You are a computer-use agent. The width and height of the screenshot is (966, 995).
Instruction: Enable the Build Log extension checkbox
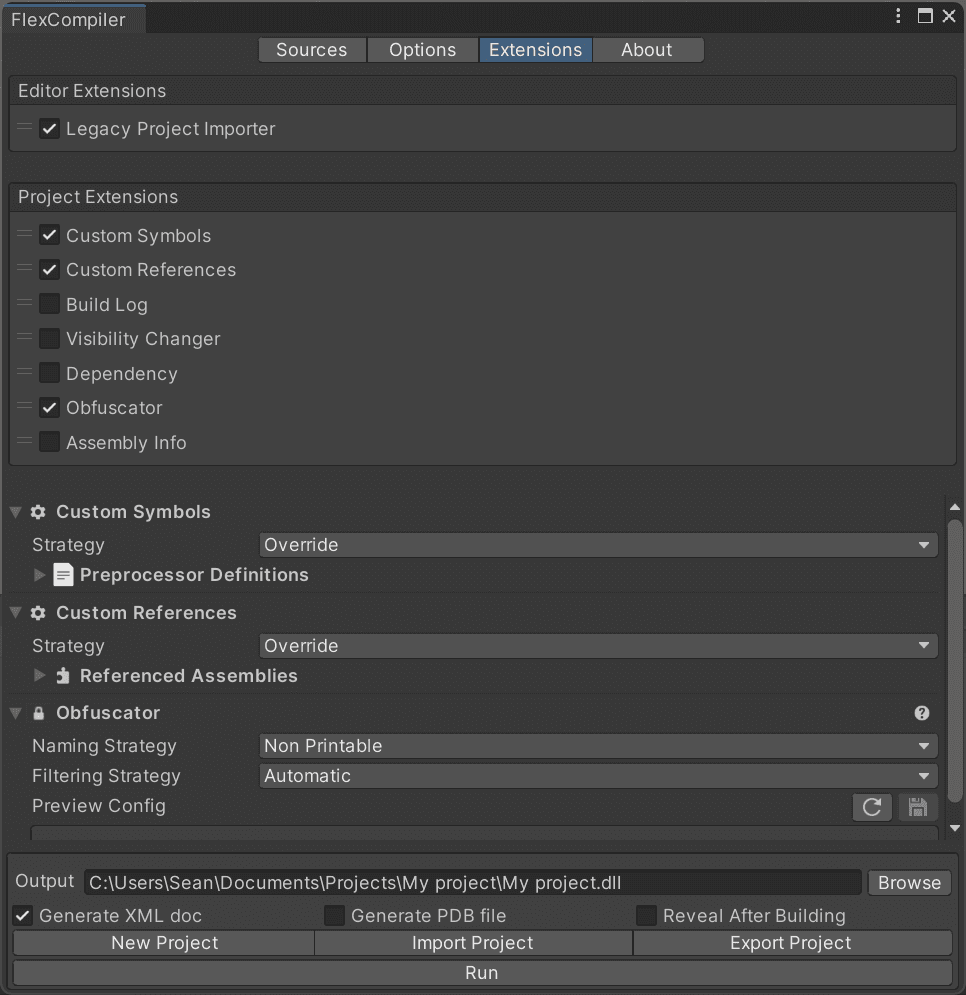[50, 304]
